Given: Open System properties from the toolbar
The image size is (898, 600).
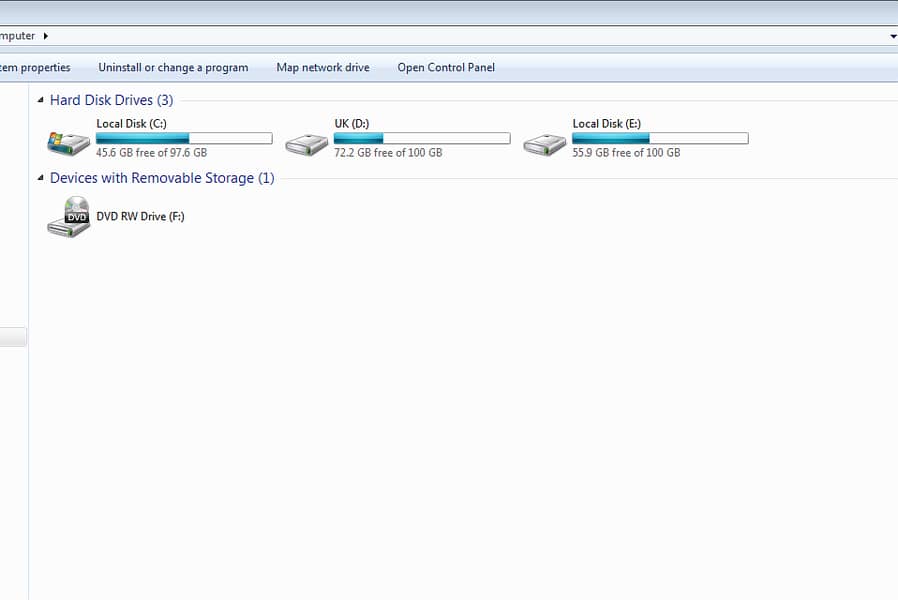Looking at the screenshot, I should [35, 68].
